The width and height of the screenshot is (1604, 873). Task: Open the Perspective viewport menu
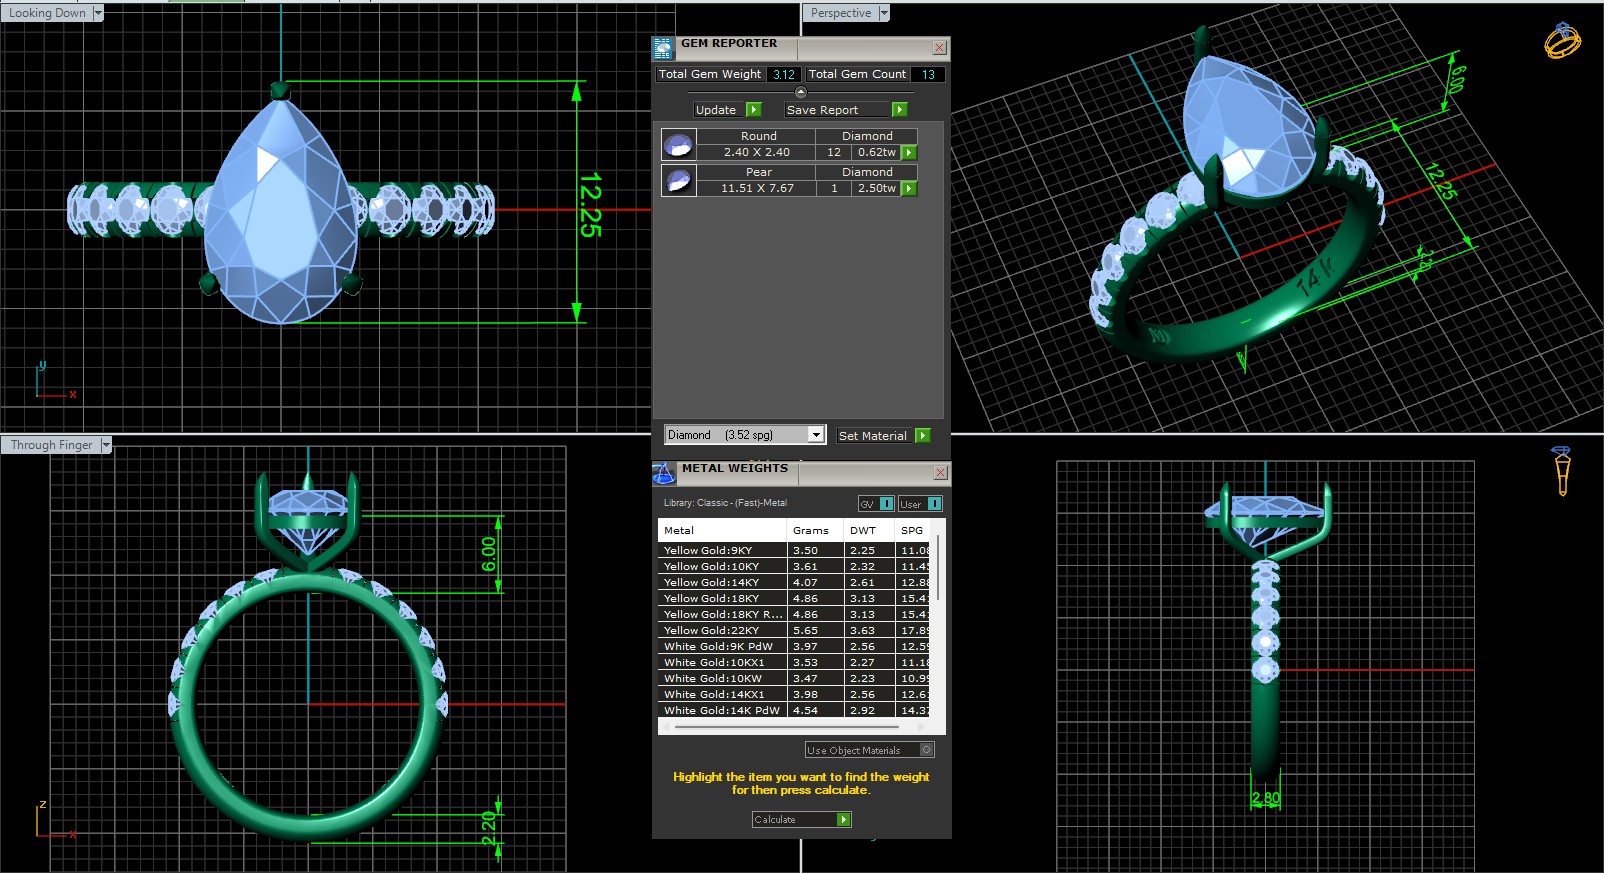pos(884,13)
